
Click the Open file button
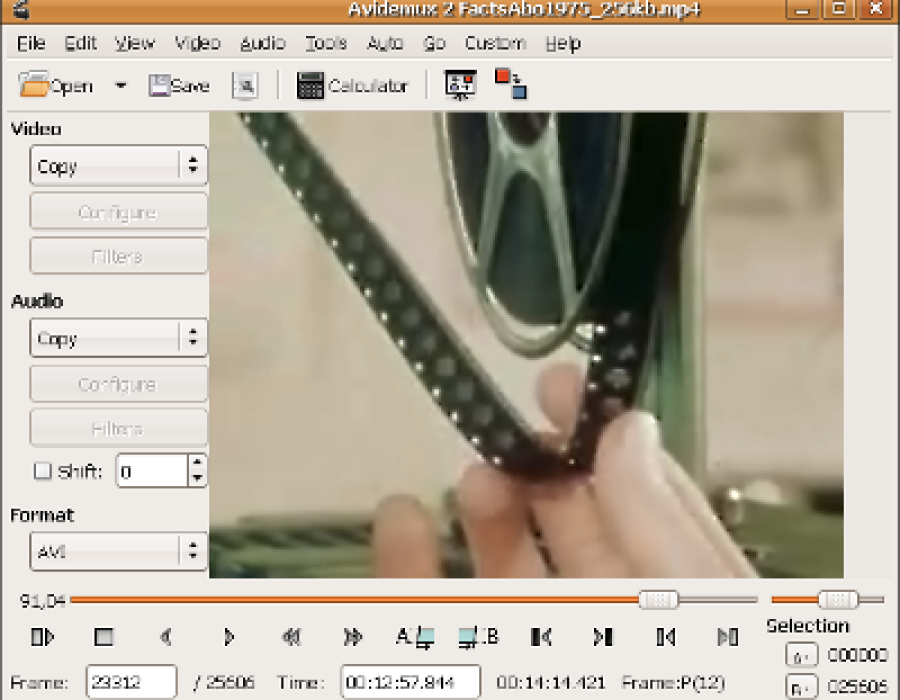tap(56, 86)
